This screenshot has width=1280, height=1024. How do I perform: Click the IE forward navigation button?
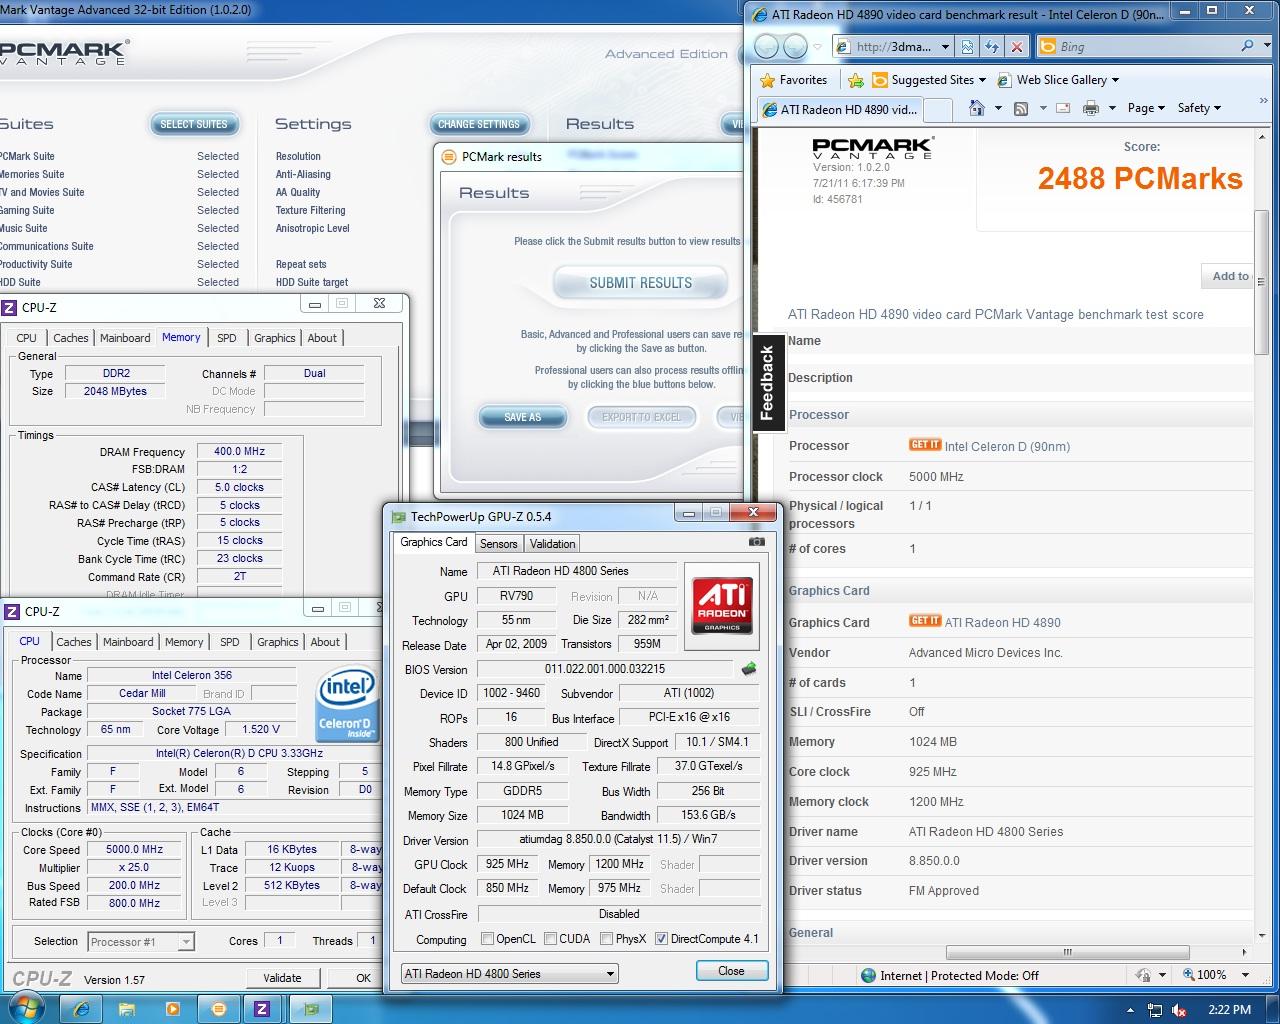(x=795, y=46)
